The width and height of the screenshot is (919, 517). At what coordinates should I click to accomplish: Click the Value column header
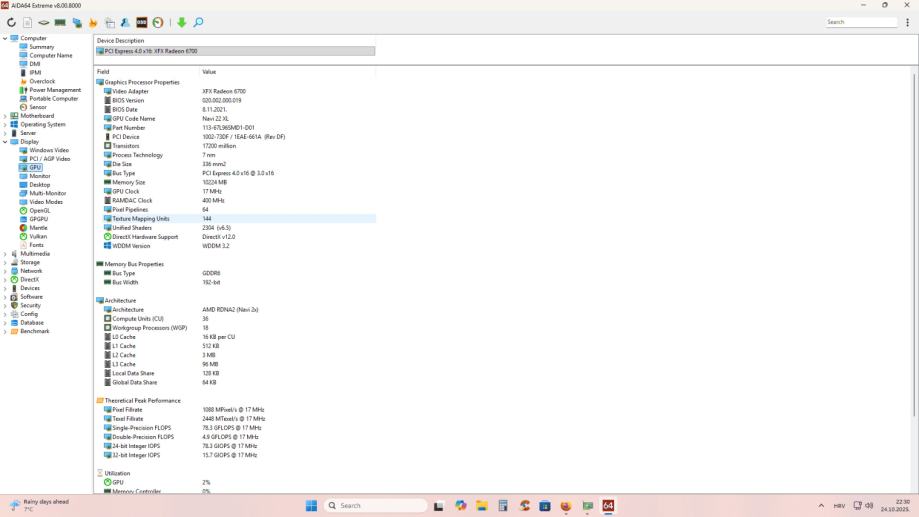209,72
